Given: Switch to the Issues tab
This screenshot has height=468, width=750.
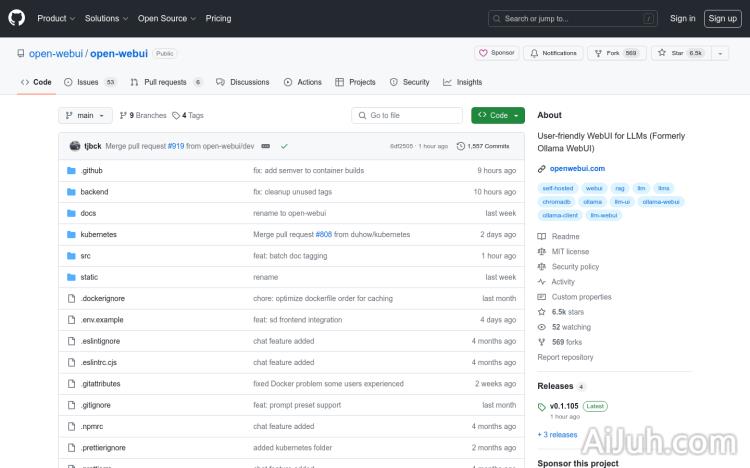Looking at the screenshot, I should [x=89, y=82].
